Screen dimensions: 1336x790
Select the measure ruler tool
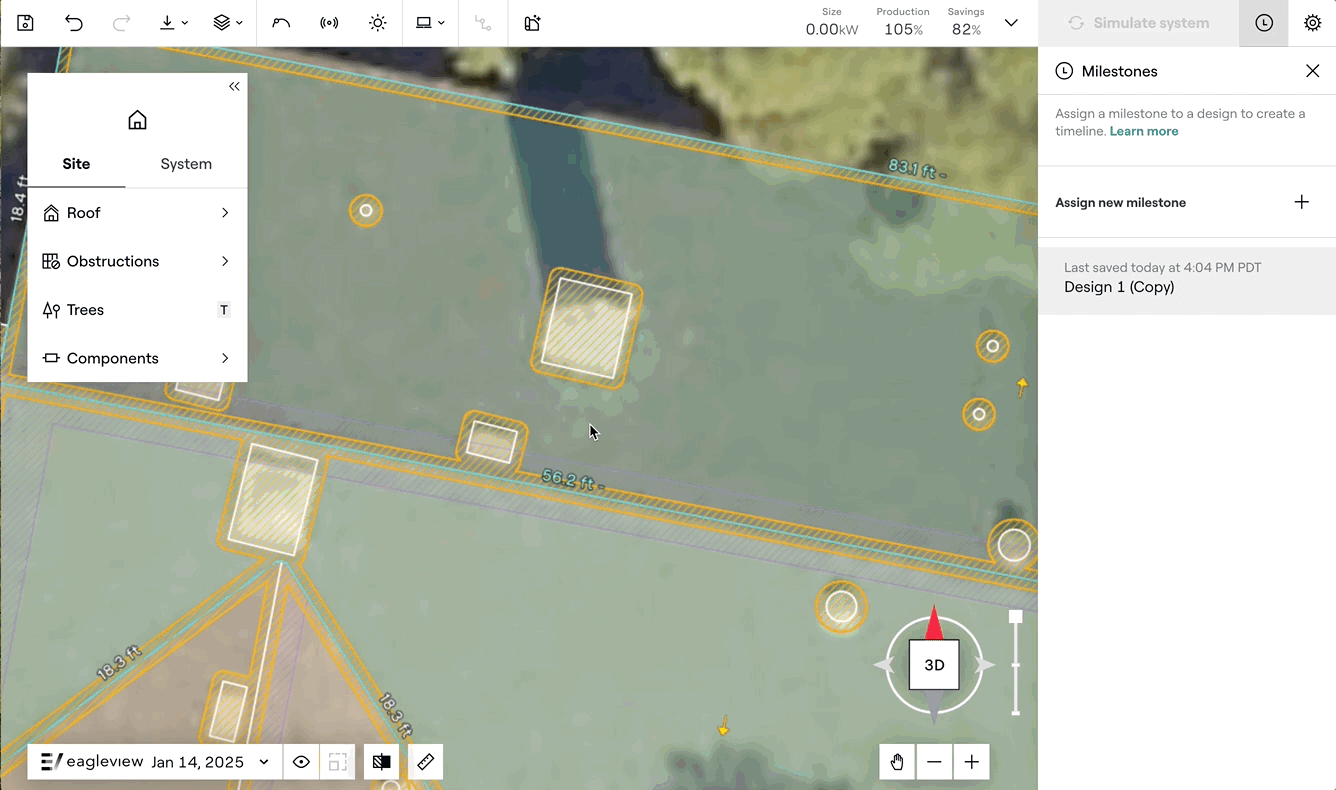pyautogui.click(x=425, y=762)
